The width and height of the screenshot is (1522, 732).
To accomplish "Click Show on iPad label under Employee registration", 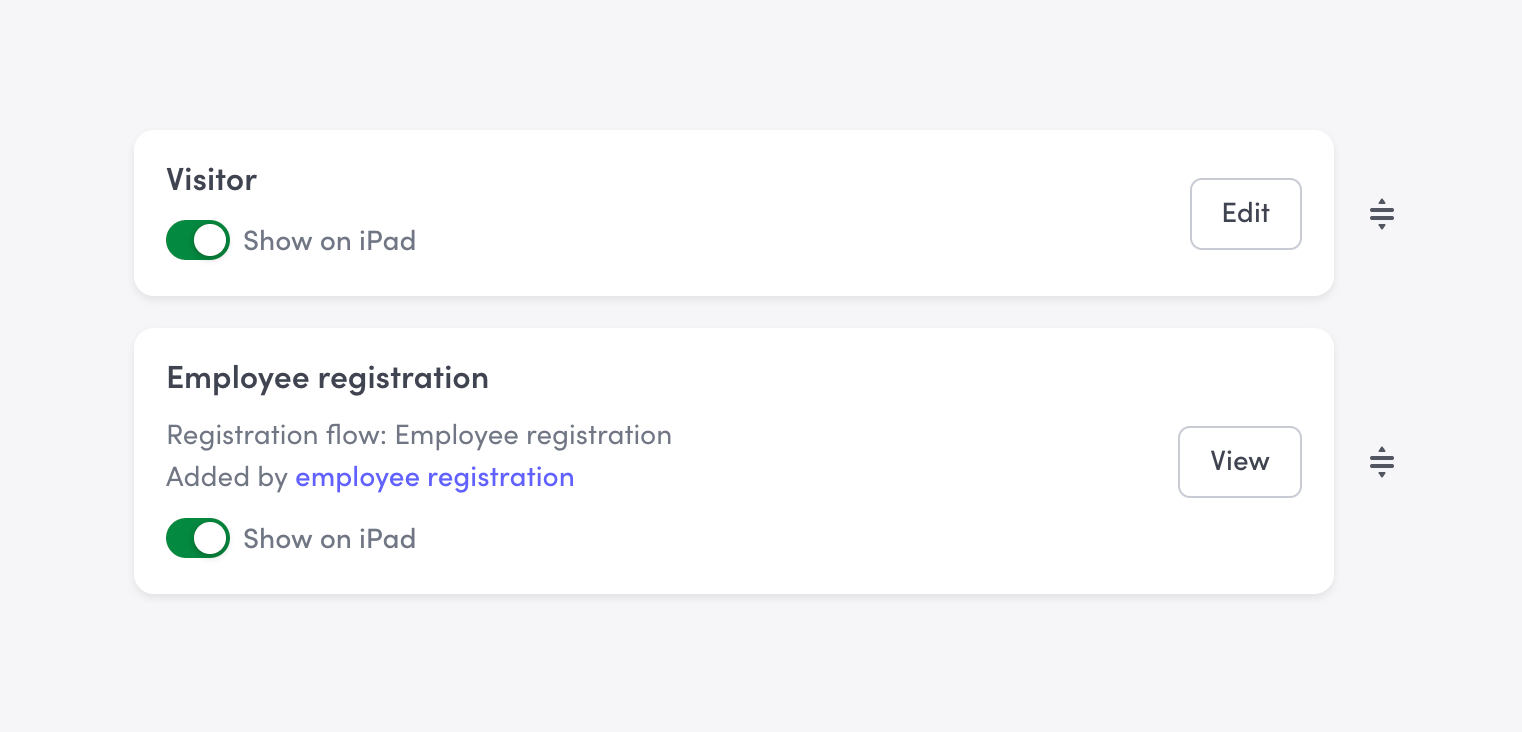I will tap(329, 539).
